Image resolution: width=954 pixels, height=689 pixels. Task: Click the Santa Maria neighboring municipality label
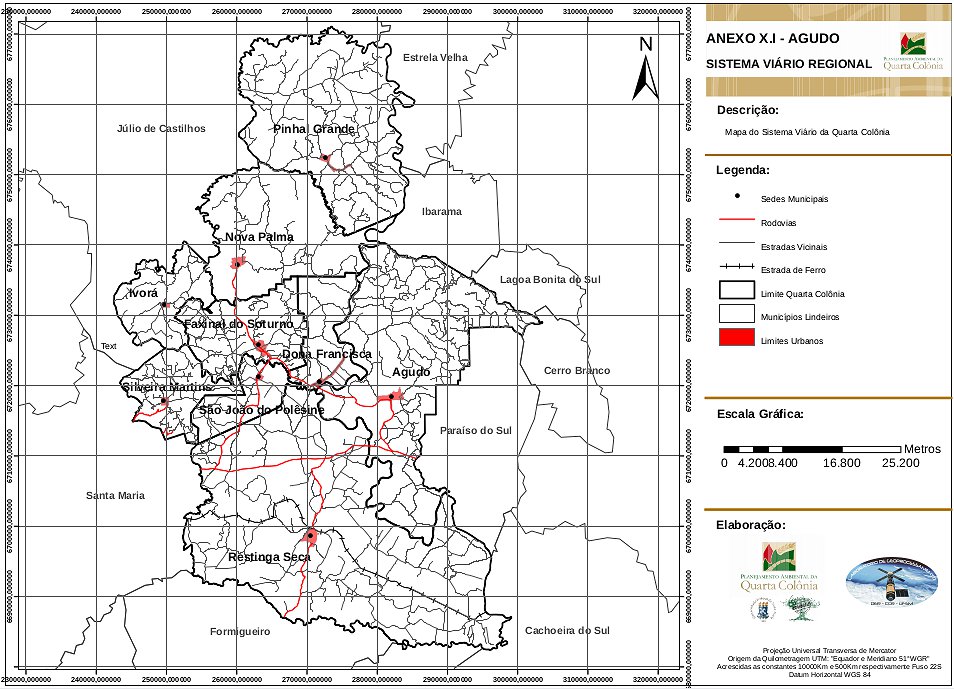pos(115,496)
